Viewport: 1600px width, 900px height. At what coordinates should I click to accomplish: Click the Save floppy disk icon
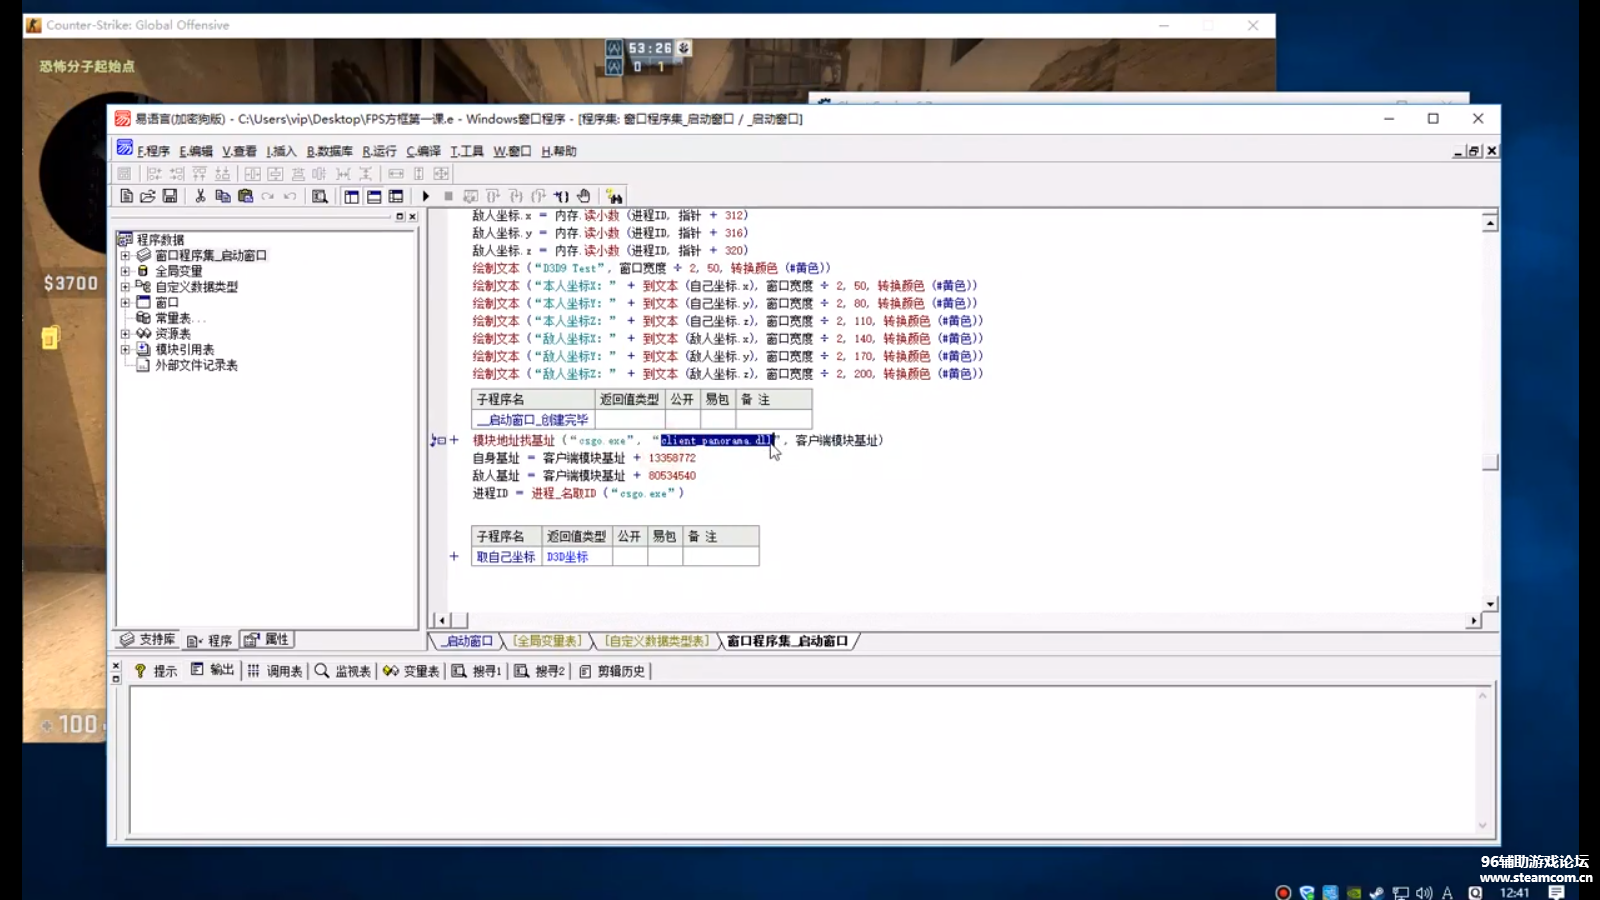[170, 196]
